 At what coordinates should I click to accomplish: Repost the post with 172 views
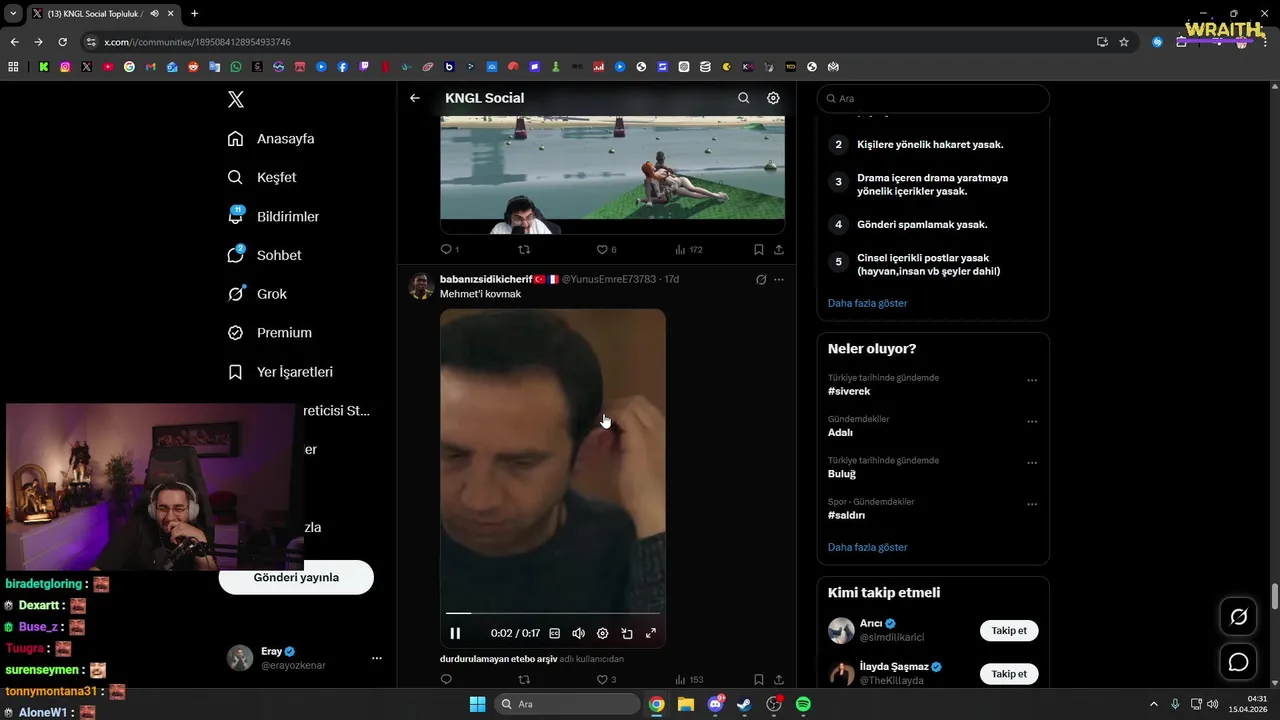pos(524,249)
